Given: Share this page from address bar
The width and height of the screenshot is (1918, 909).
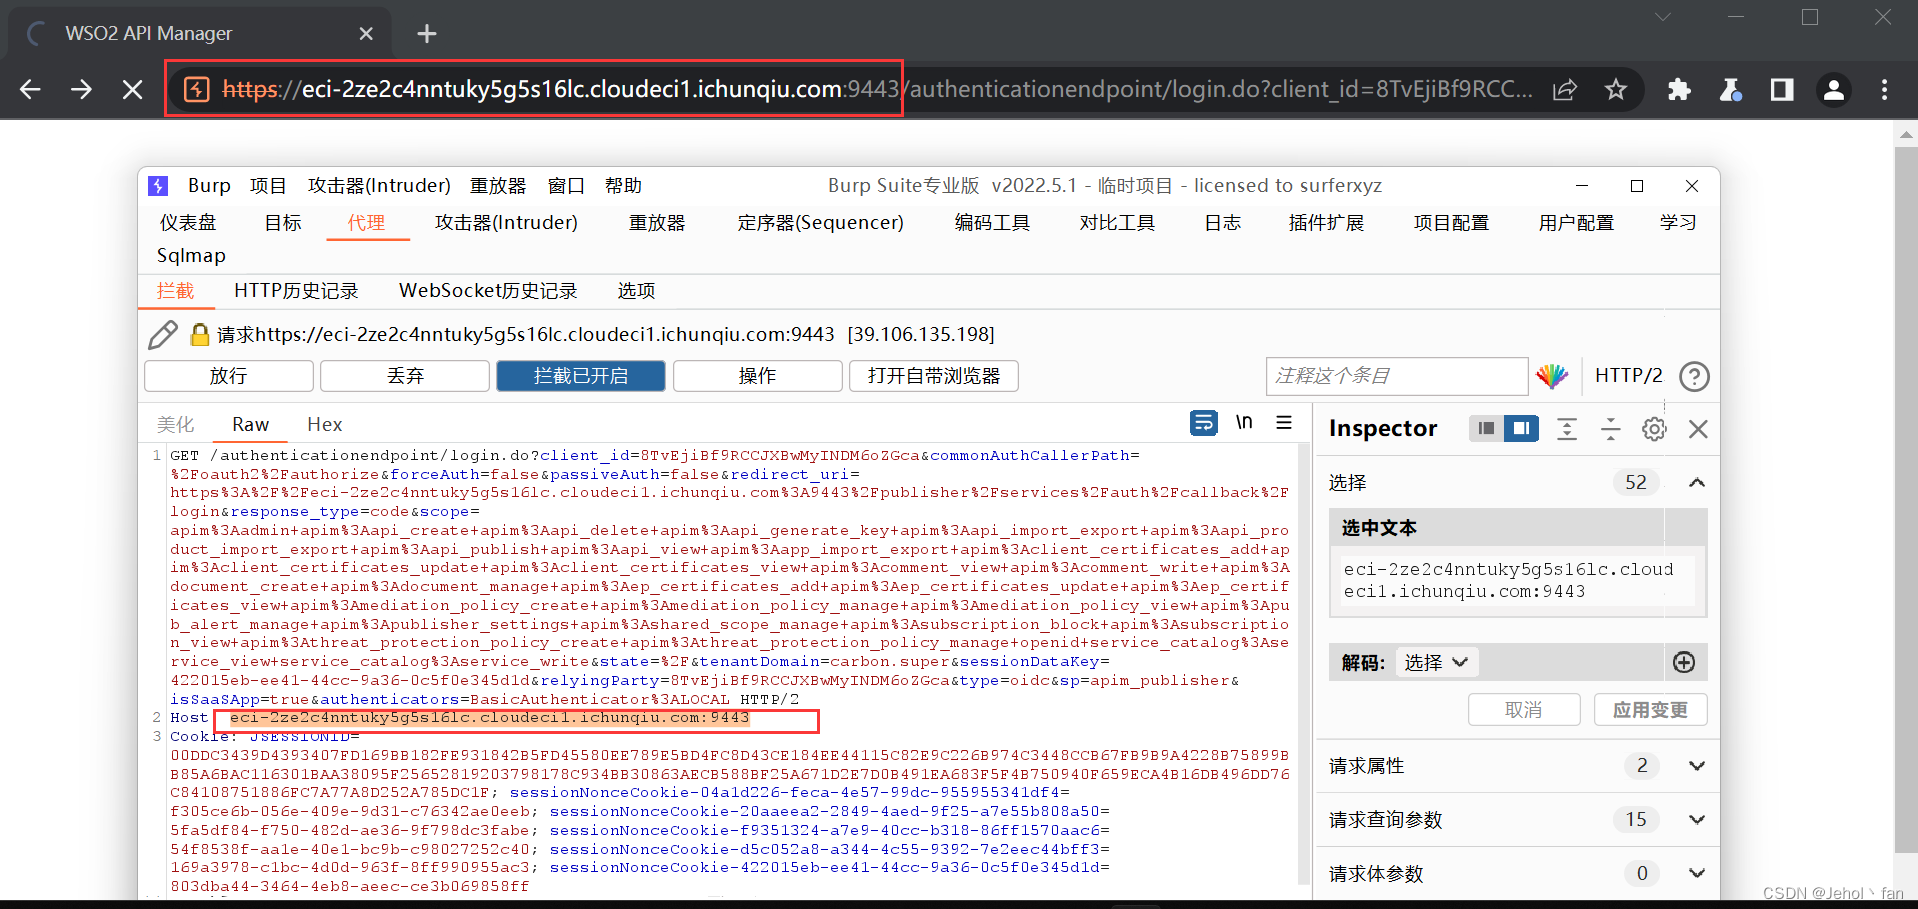Looking at the screenshot, I should 1565,90.
